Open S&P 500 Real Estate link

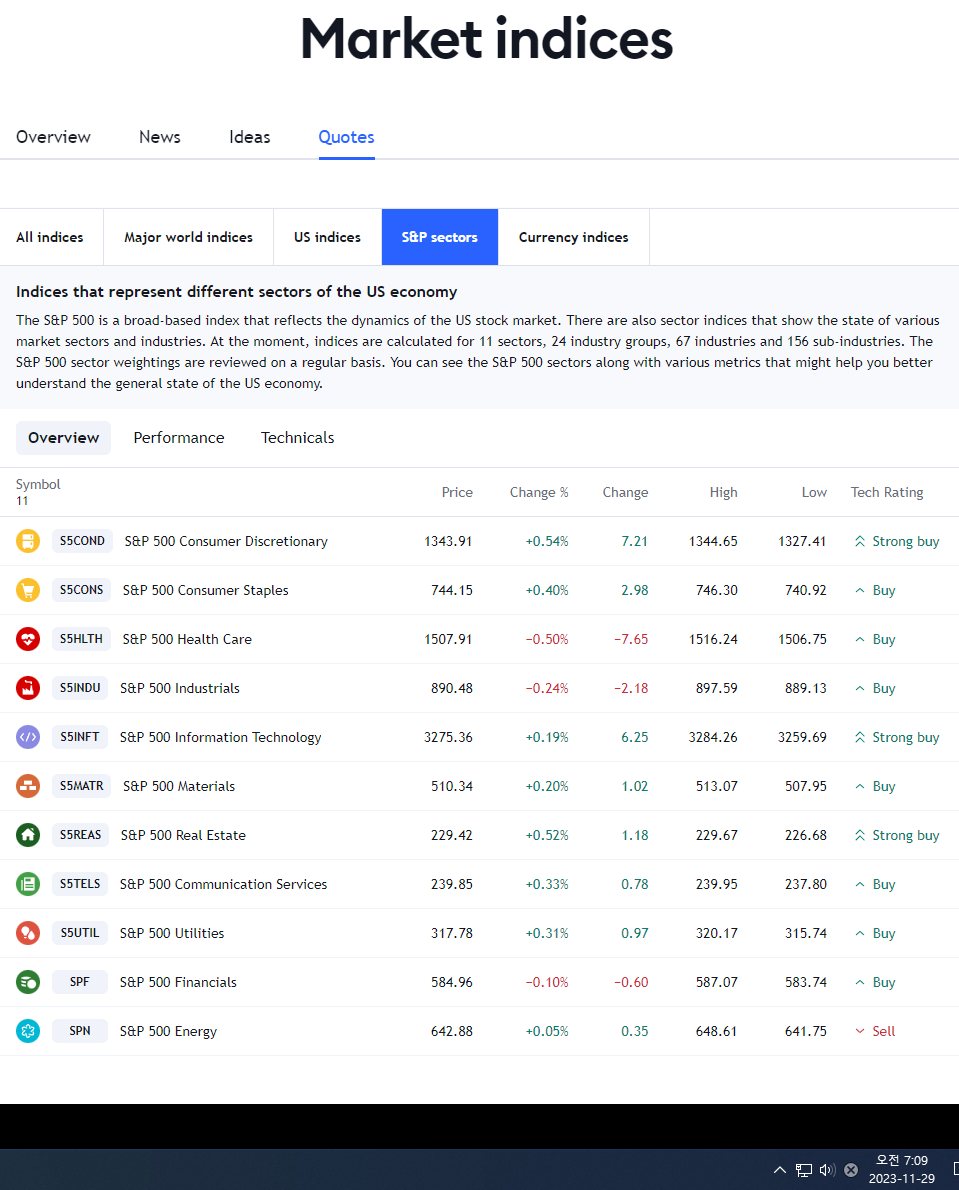183,835
